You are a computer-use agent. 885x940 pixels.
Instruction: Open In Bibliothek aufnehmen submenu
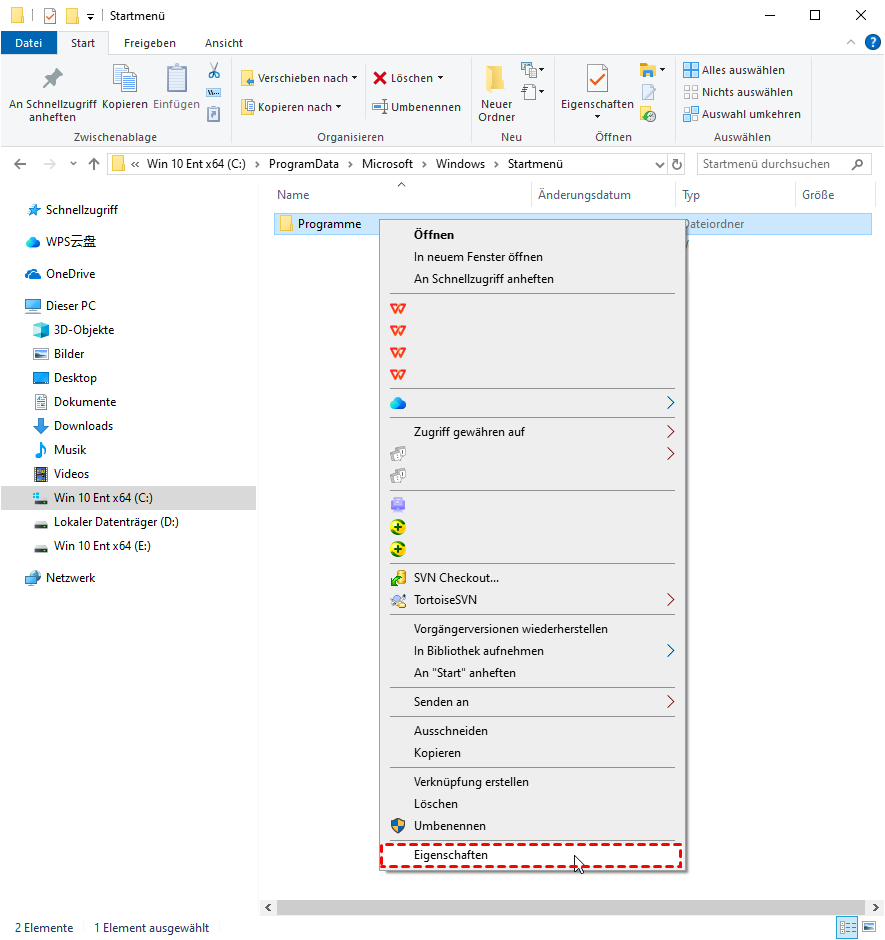pyautogui.click(x=532, y=651)
